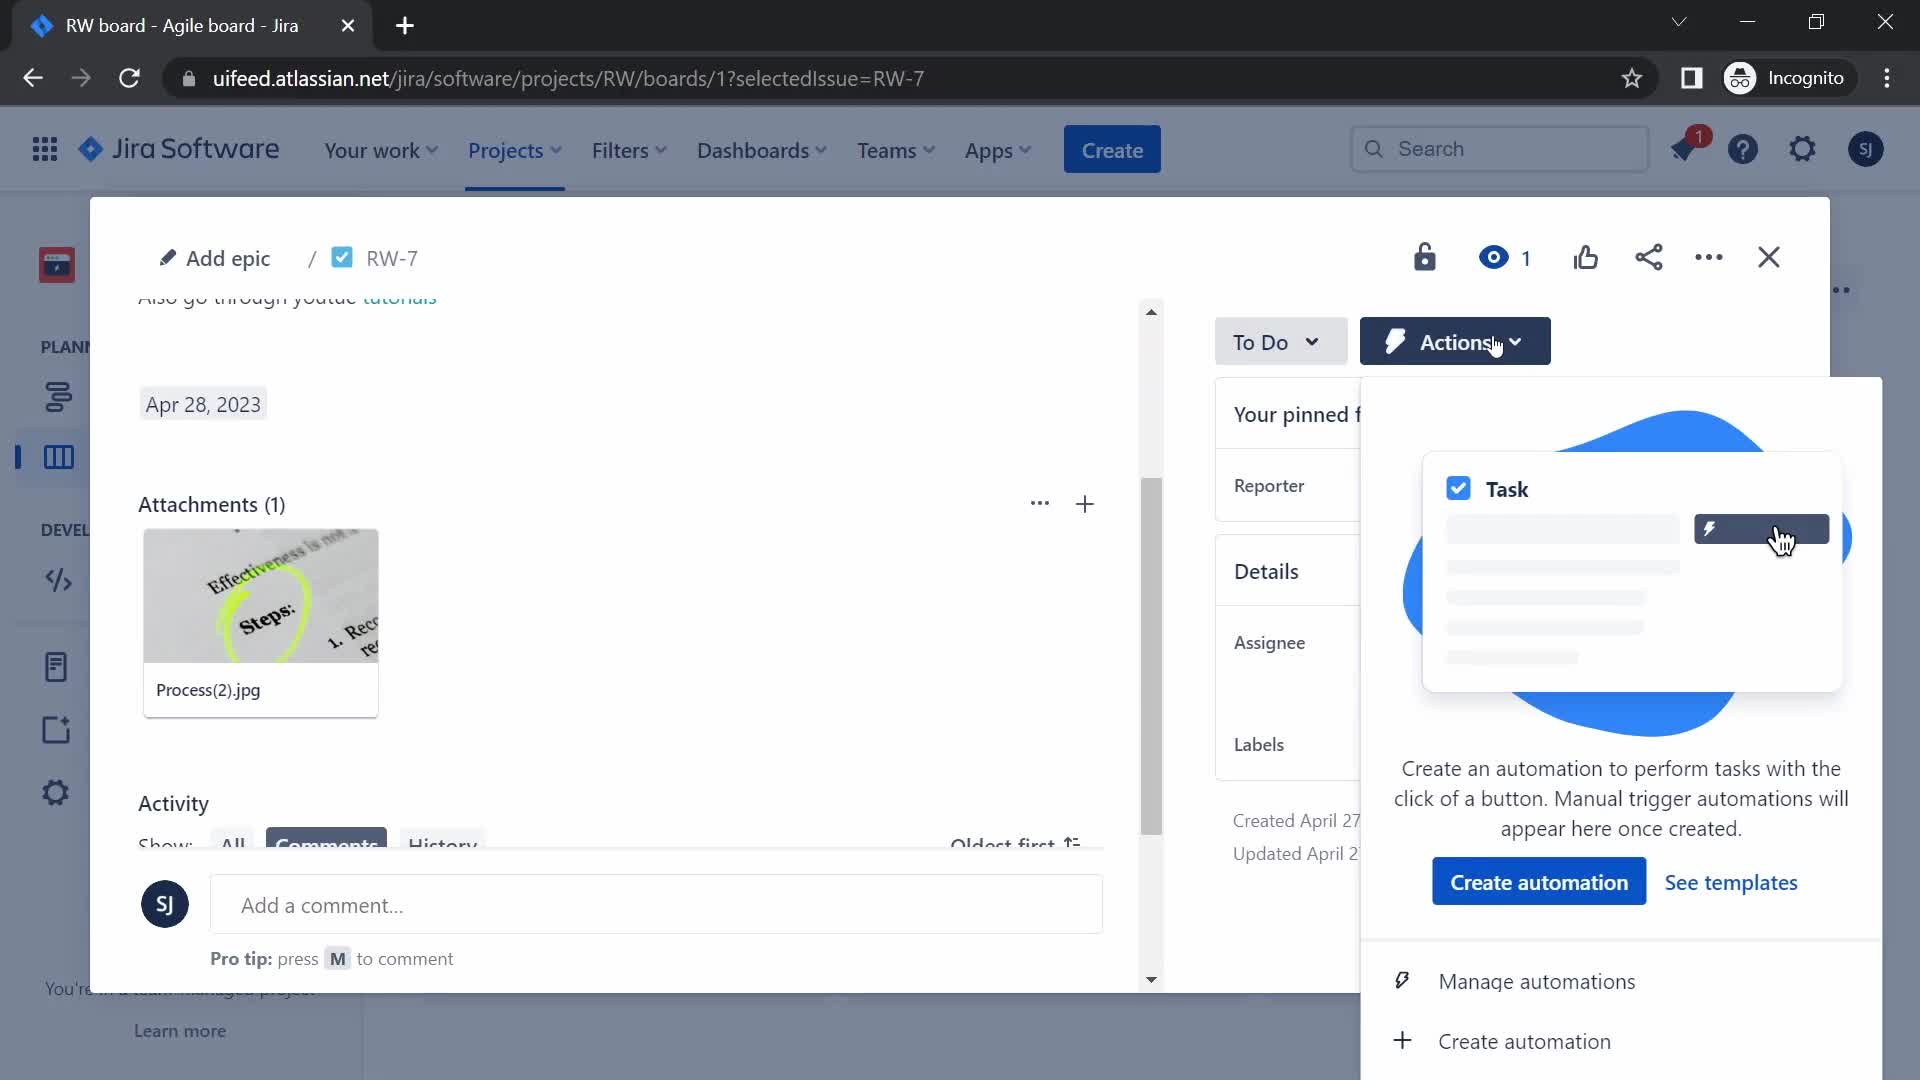Click the Jira Software logo
The image size is (1920, 1080).
(x=179, y=150)
